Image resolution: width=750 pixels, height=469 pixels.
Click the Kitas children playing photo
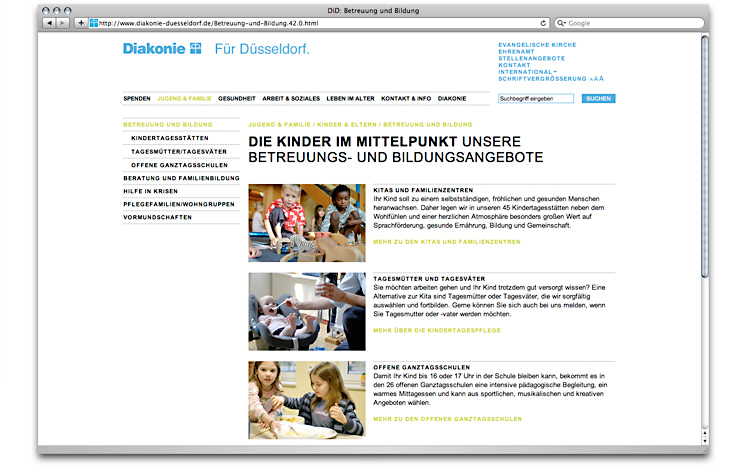tap(307, 223)
